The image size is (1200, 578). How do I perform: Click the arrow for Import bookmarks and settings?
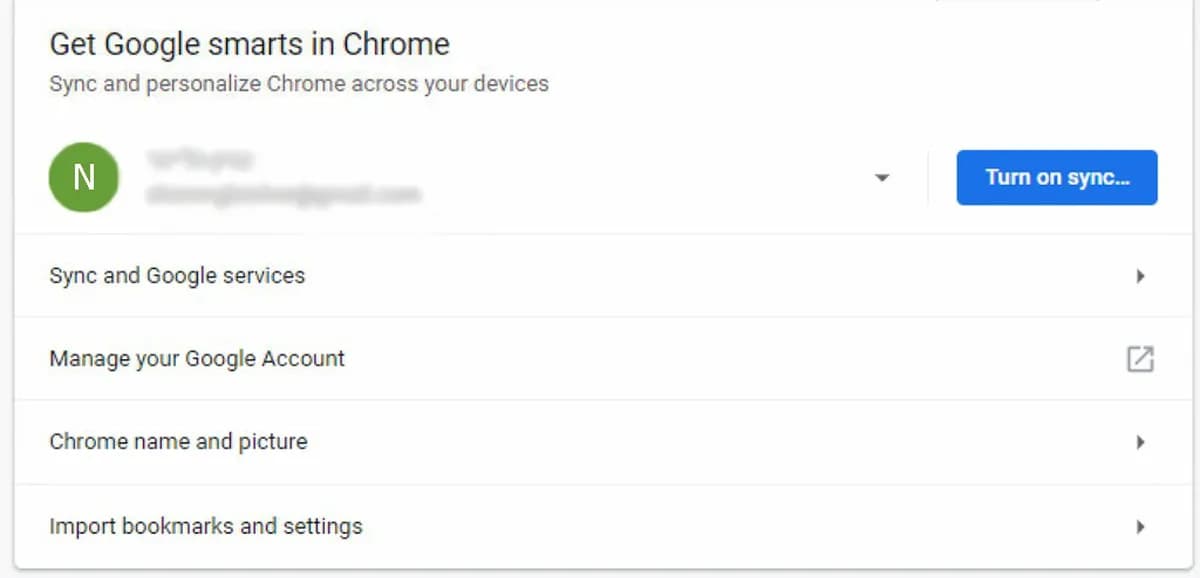(x=1140, y=527)
